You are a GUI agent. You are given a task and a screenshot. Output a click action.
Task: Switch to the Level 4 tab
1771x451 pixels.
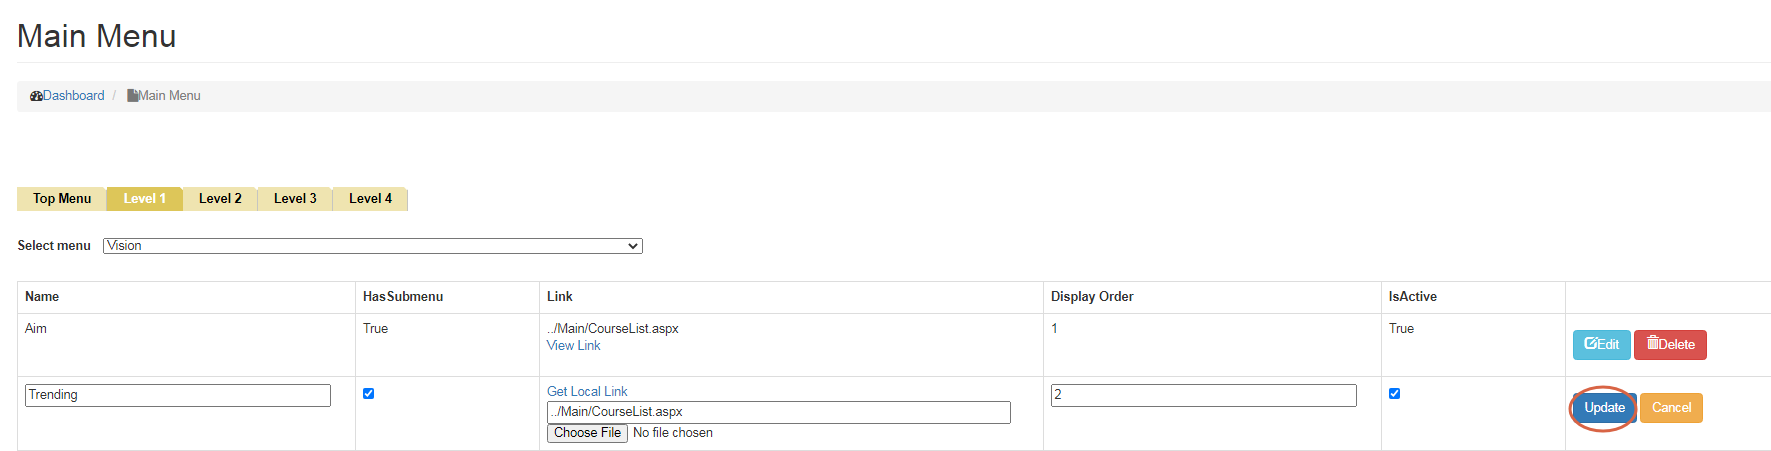pyautogui.click(x=370, y=199)
